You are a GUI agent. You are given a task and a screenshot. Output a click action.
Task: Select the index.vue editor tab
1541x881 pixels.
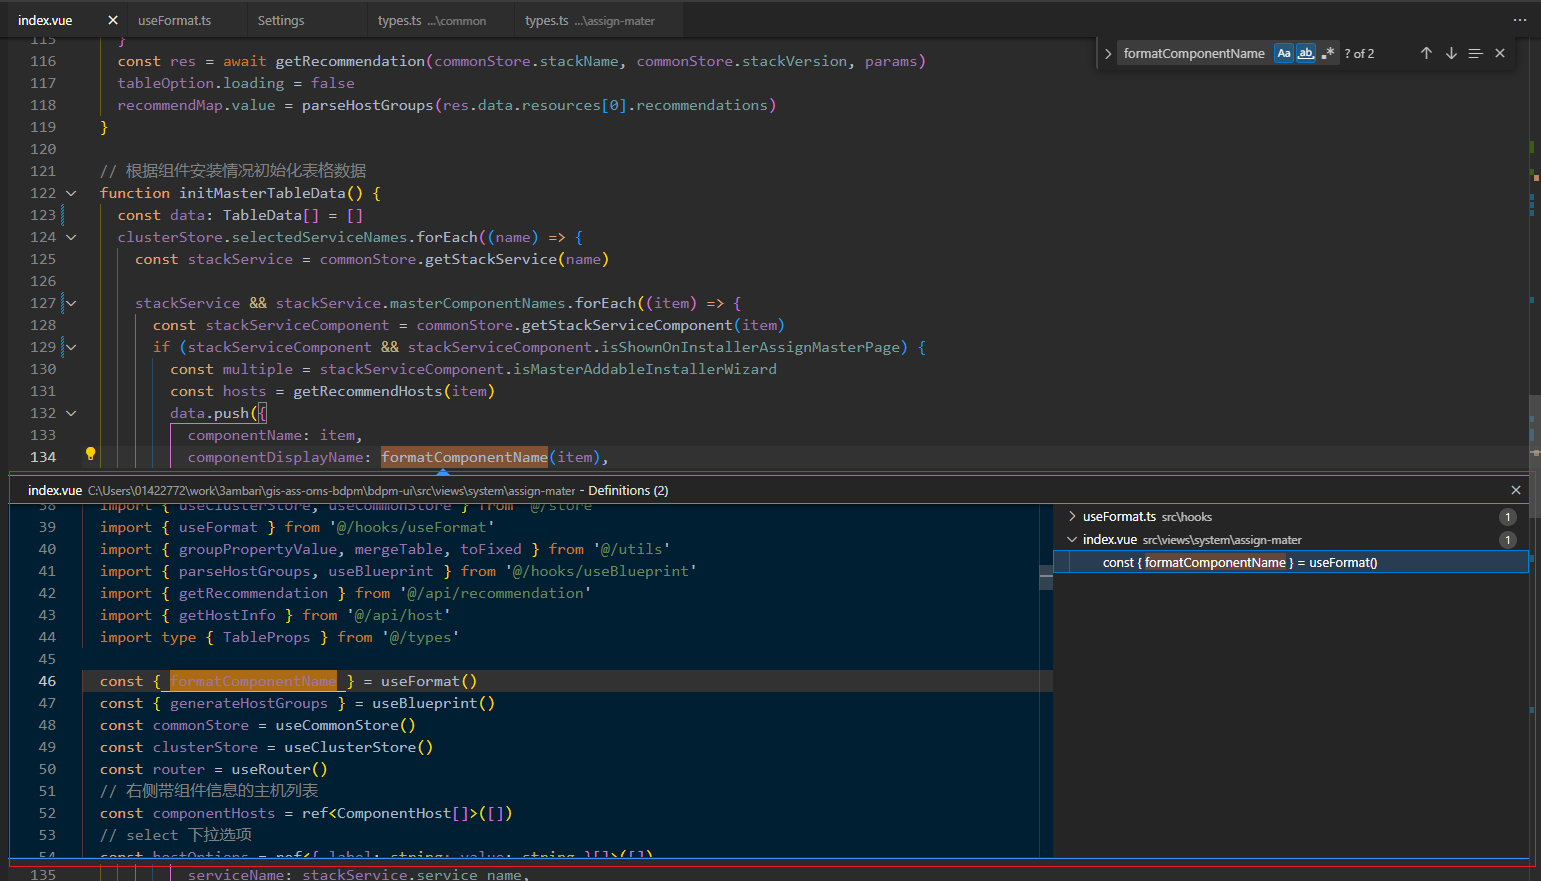click(45, 20)
